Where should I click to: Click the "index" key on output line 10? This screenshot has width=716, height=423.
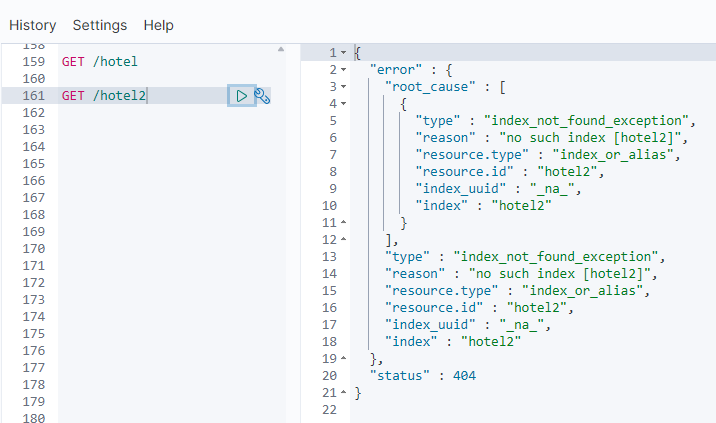[x=442, y=206]
